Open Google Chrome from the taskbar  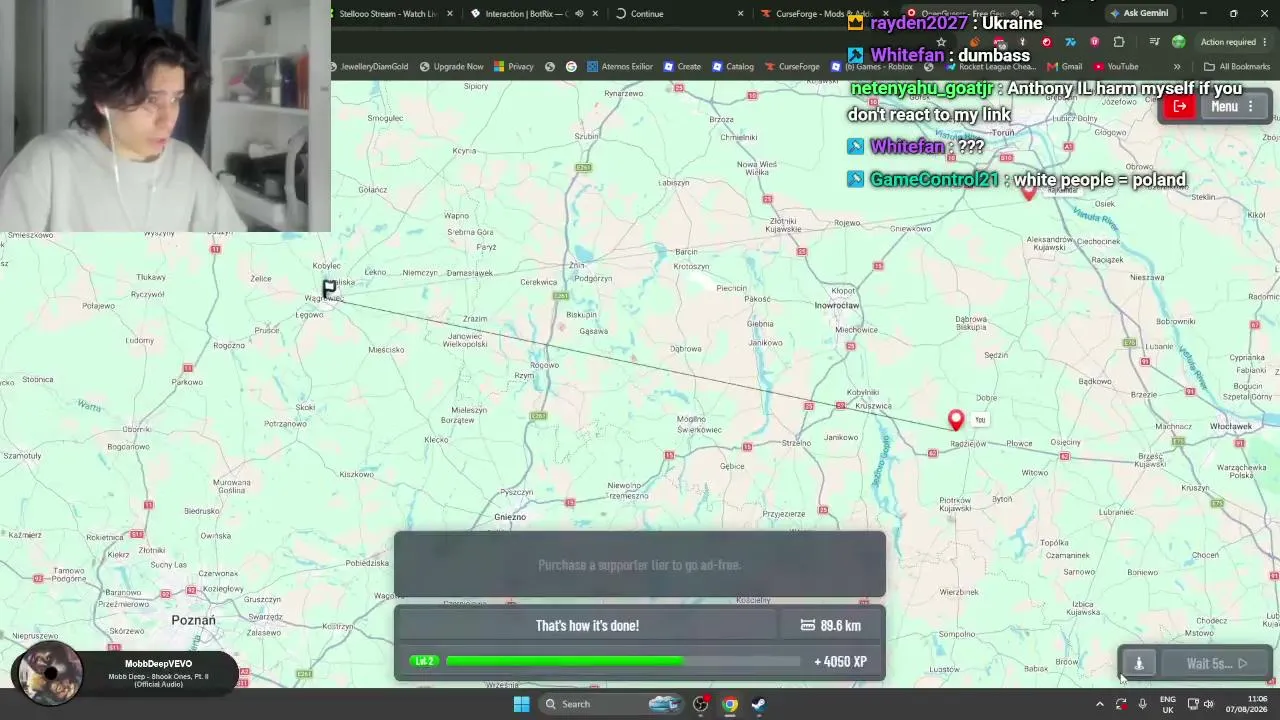730,704
